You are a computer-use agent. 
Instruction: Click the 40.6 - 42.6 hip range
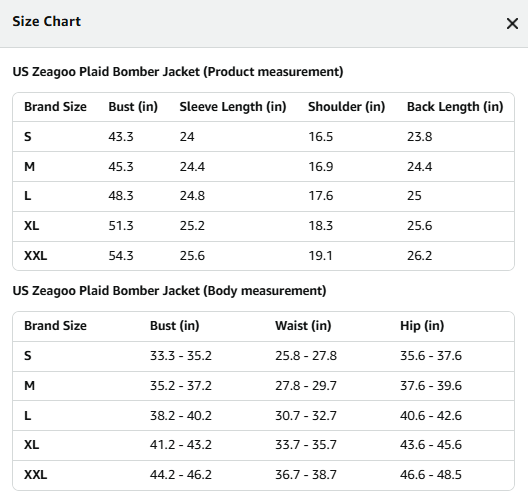(x=431, y=416)
